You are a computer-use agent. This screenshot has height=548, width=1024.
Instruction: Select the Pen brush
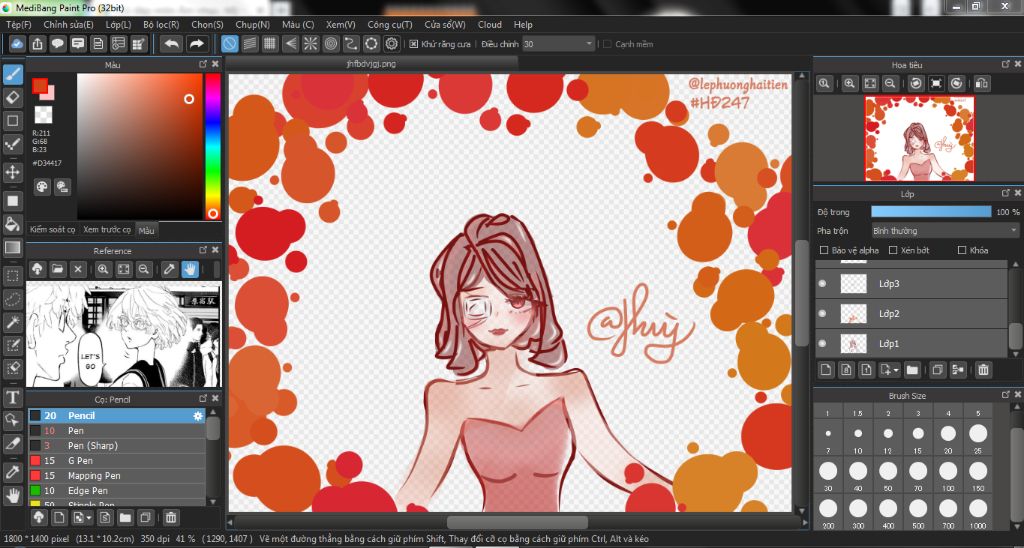pos(117,430)
